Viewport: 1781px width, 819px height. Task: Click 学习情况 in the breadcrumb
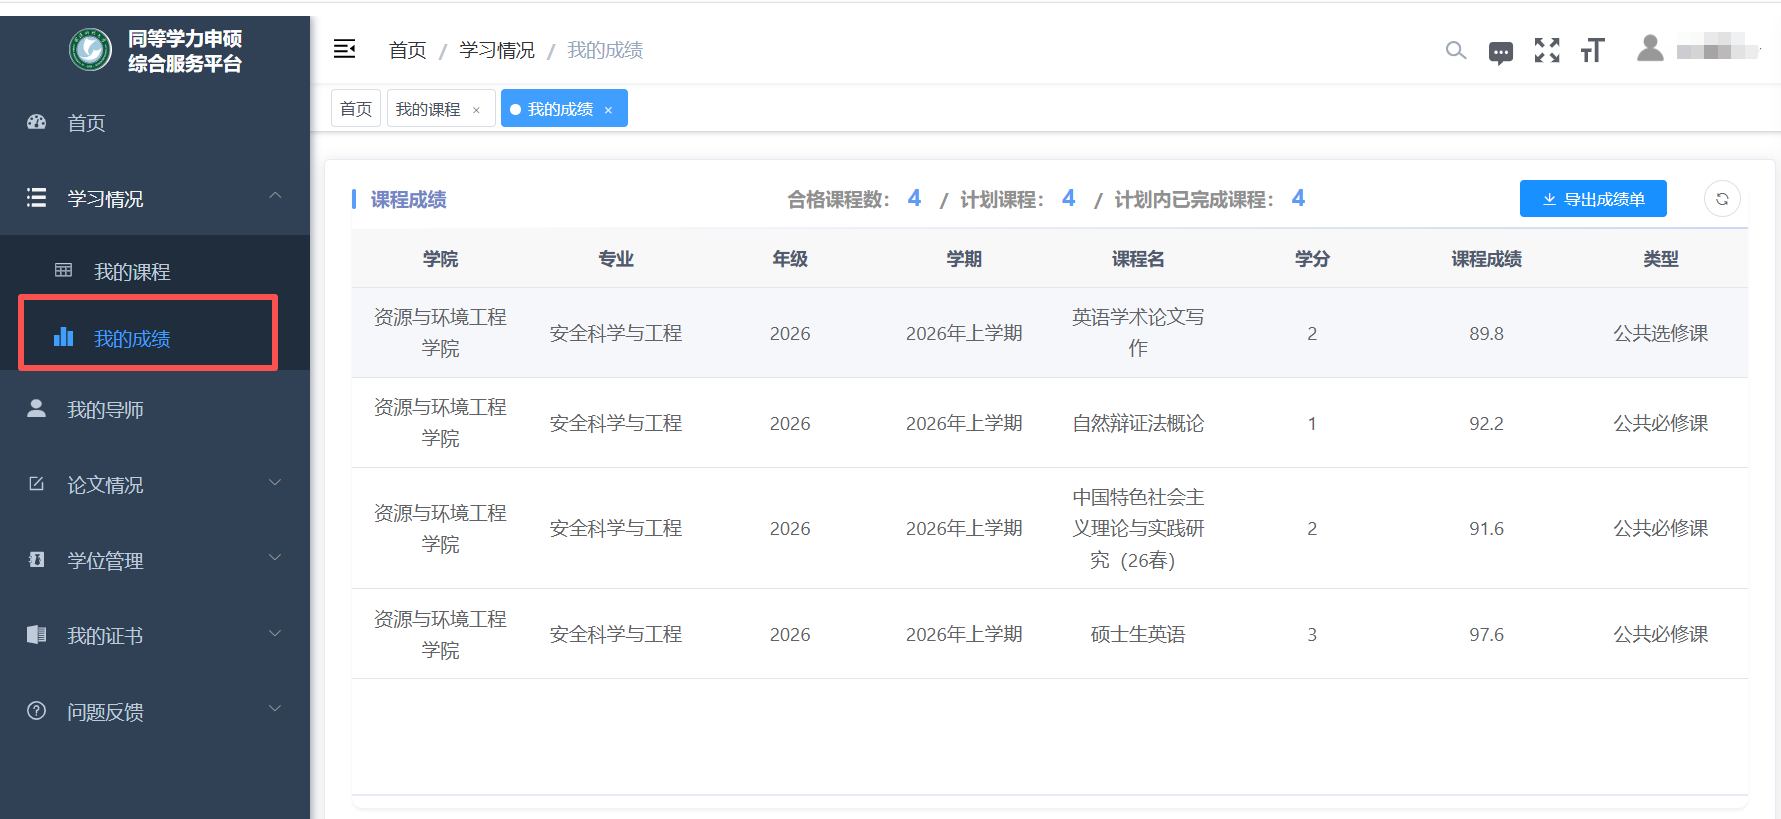point(497,50)
